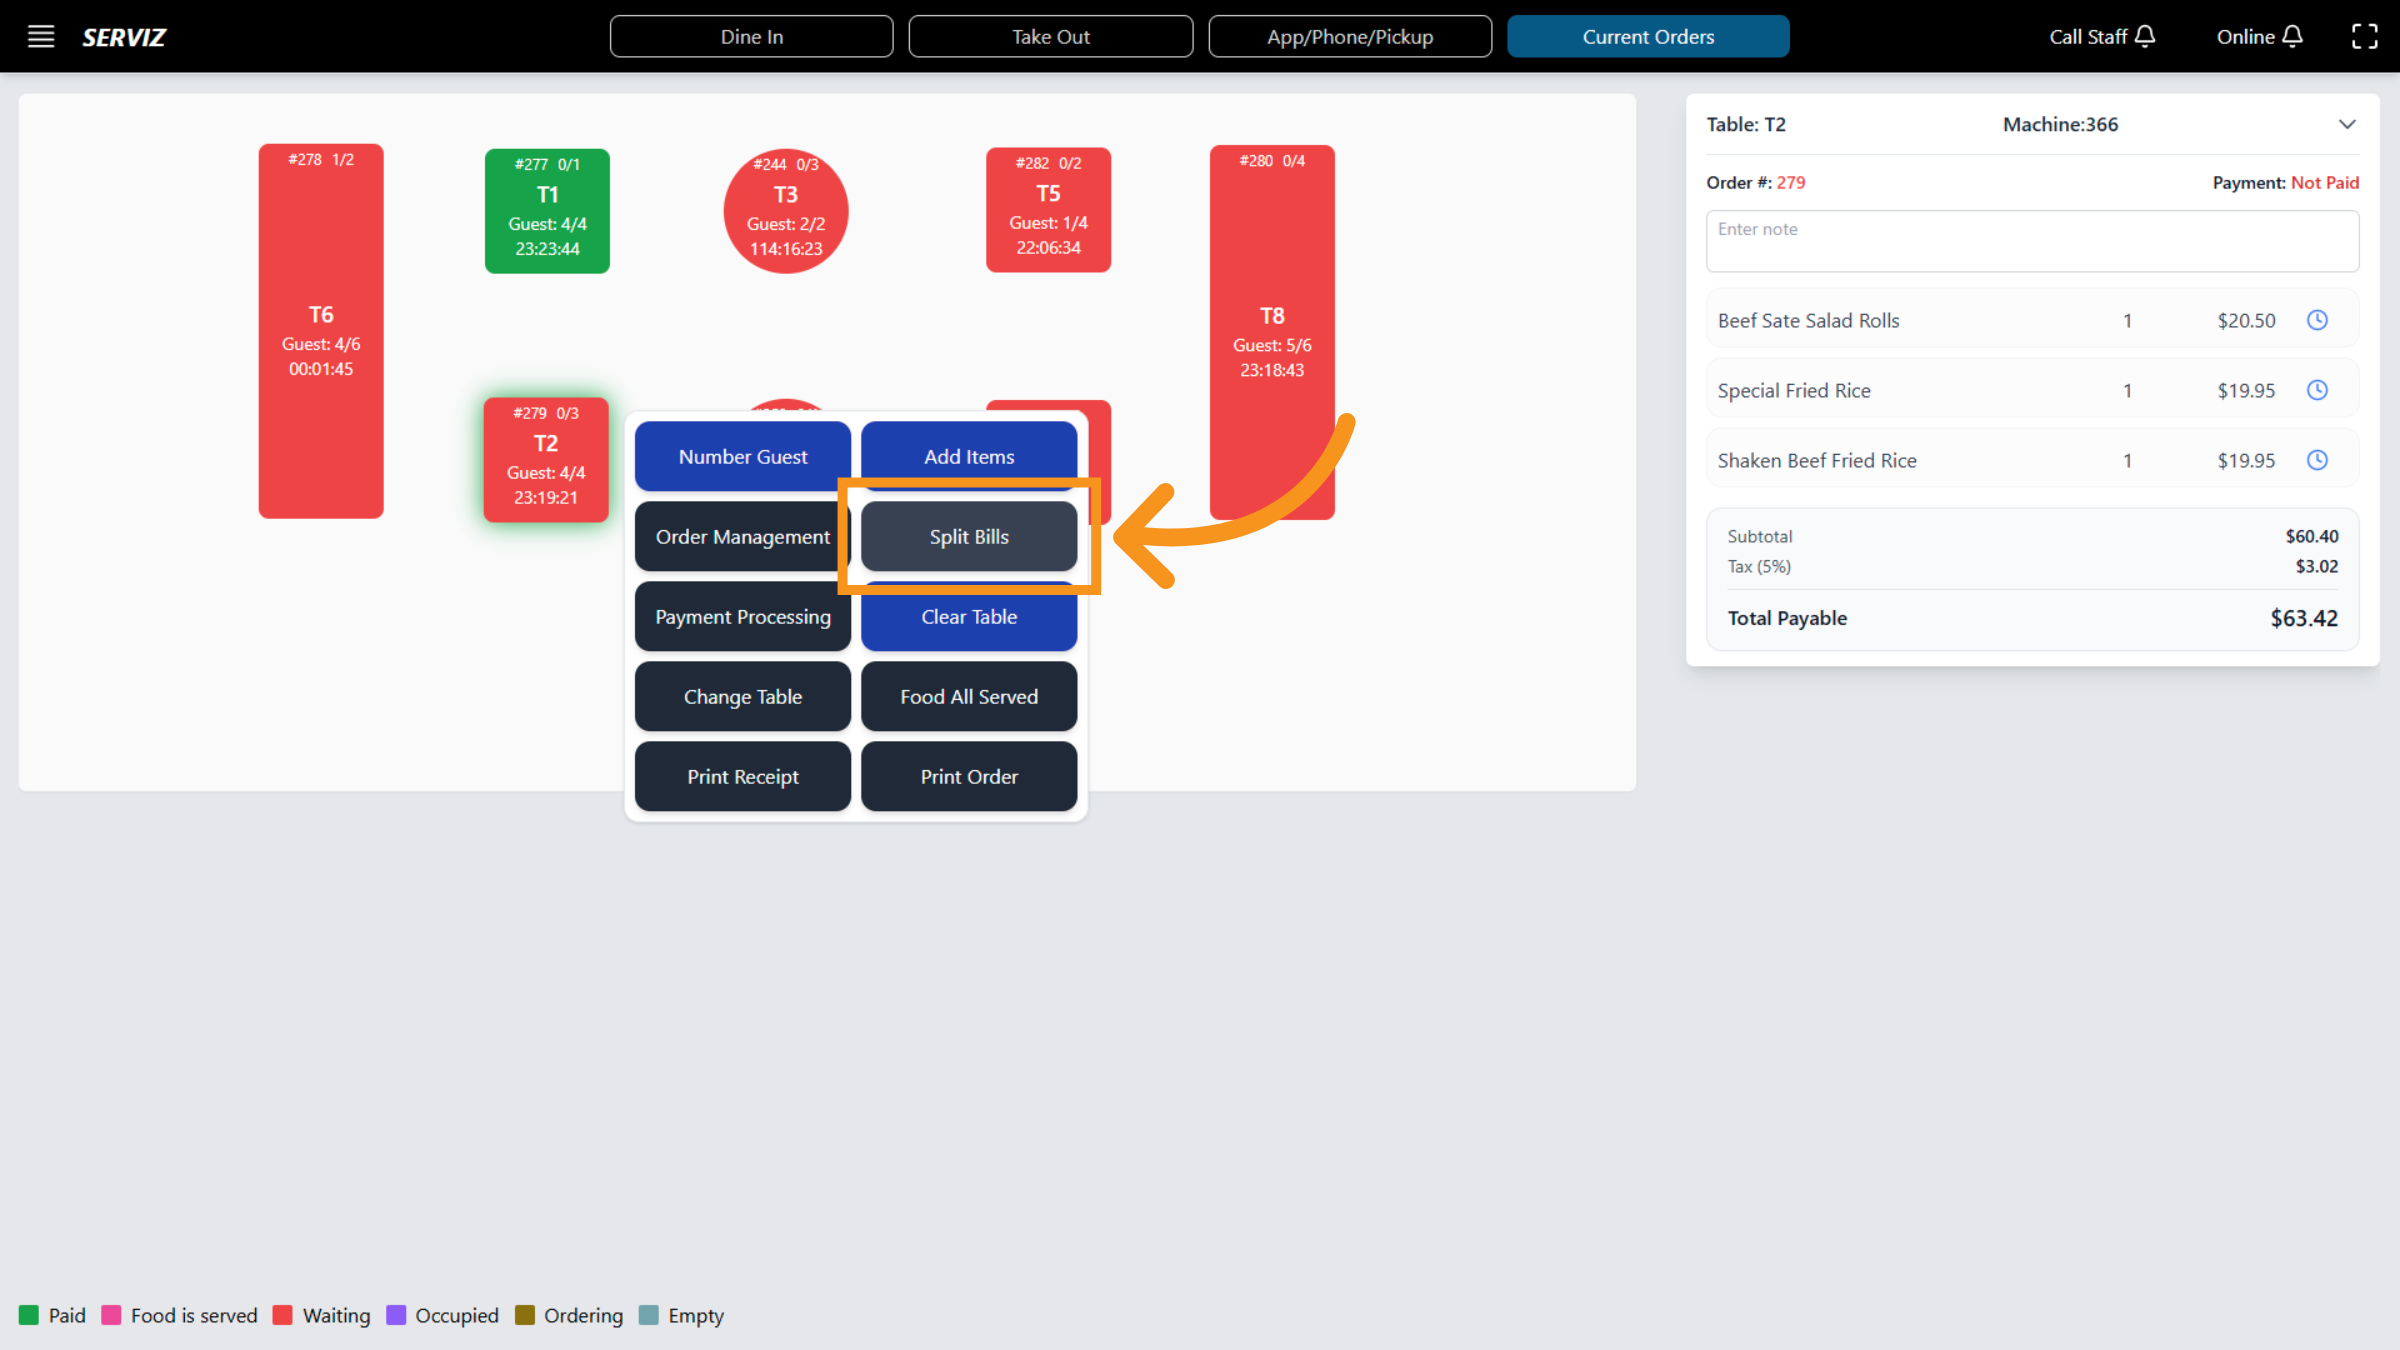
Task: Select the green T1 table tile
Action: tap(547, 211)
